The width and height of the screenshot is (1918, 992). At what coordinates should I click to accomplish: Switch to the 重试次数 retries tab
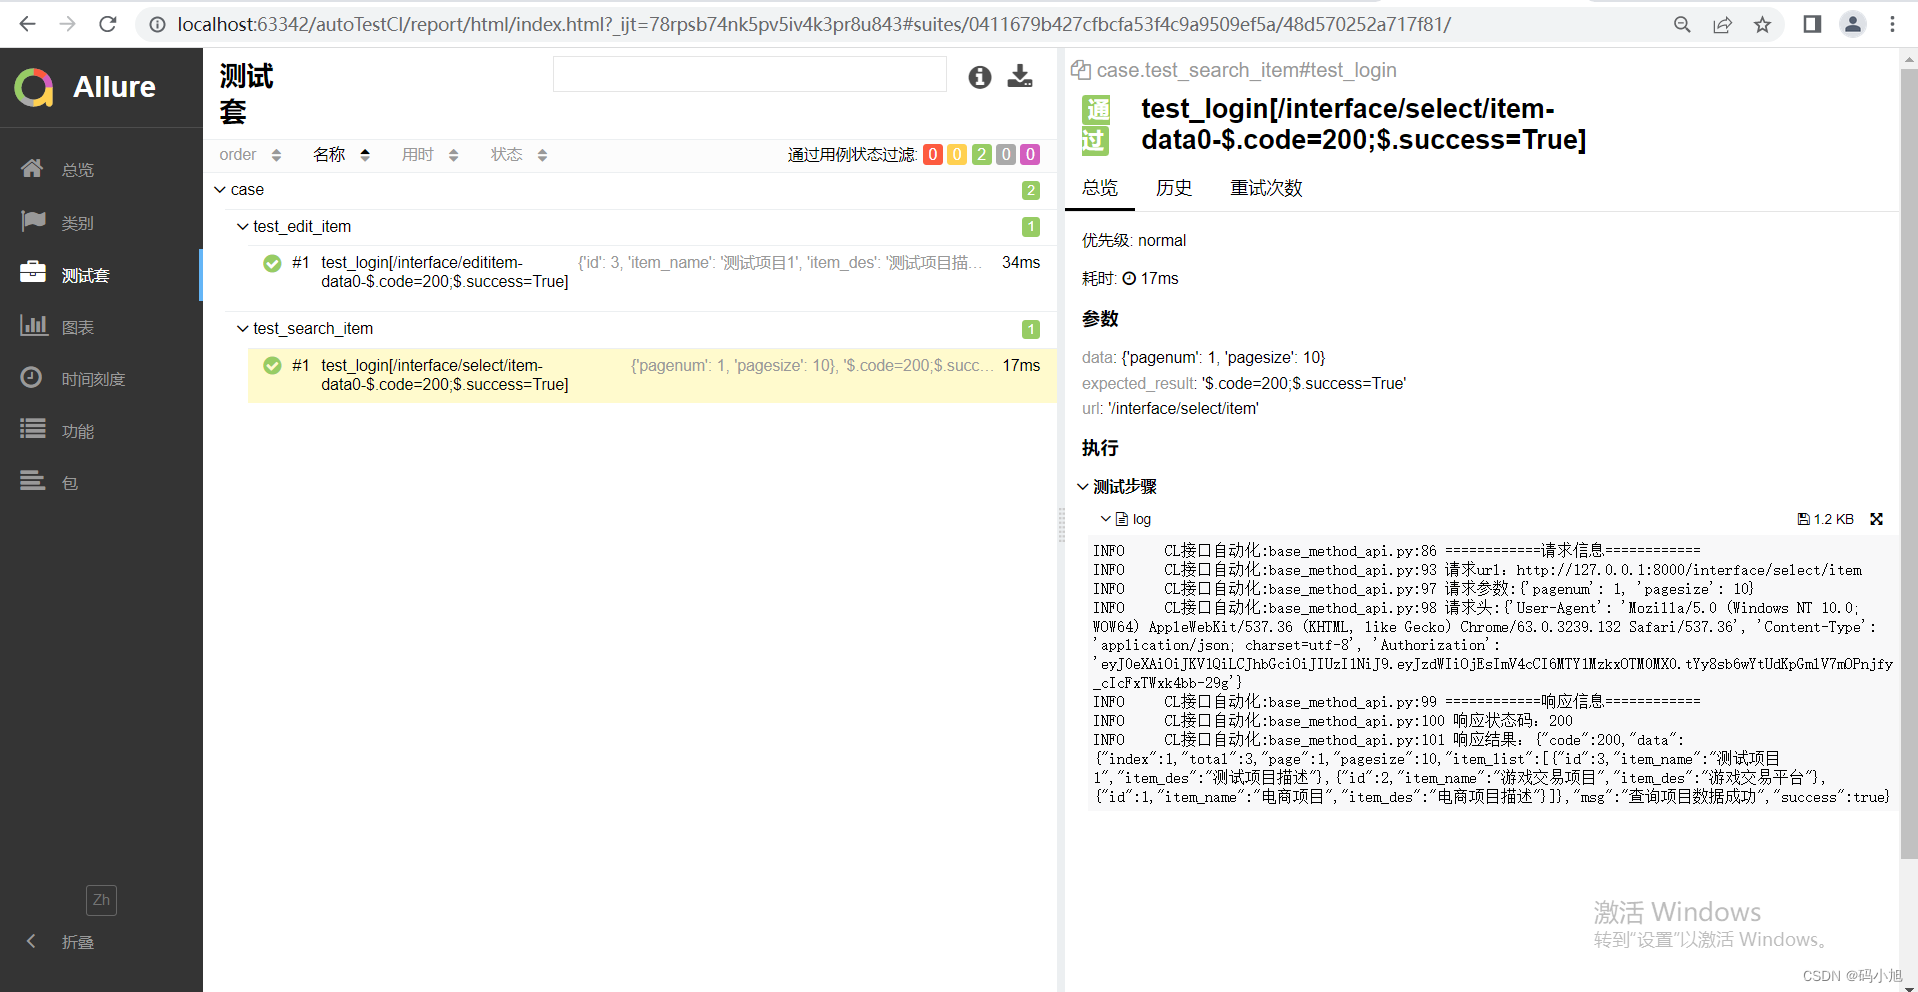[1266, 188]
